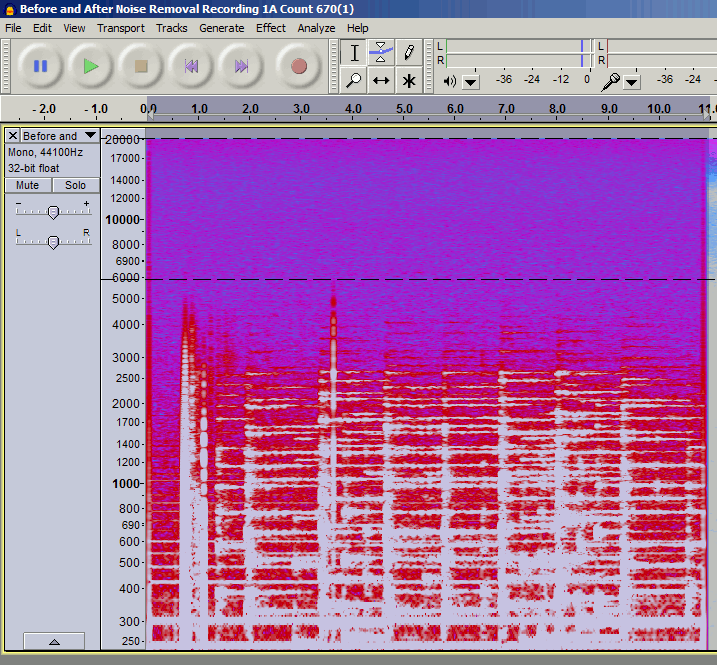
Task: Open the 'Before and' track dropdown menu
Action: [90, 136]
